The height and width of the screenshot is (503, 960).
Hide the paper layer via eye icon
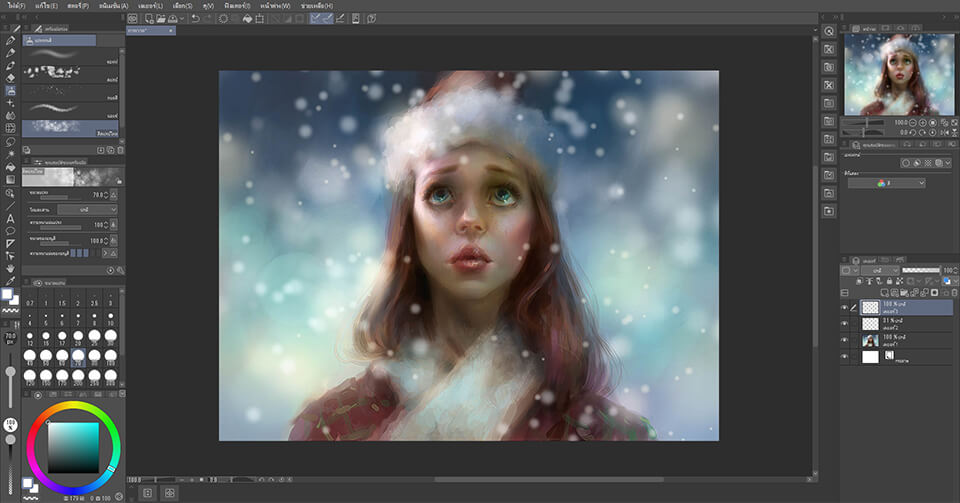(845, 356)
